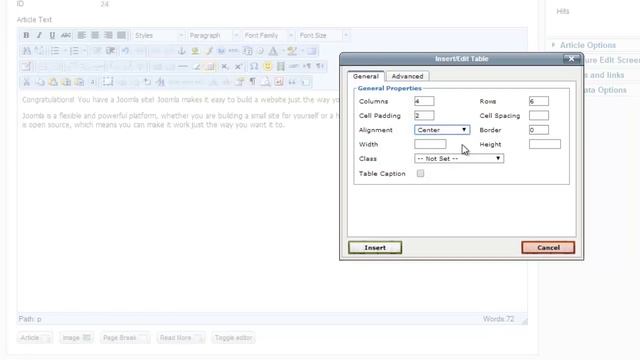Insert horizontal rule line icon
640x360 pixels.
(x=183, y=66)
